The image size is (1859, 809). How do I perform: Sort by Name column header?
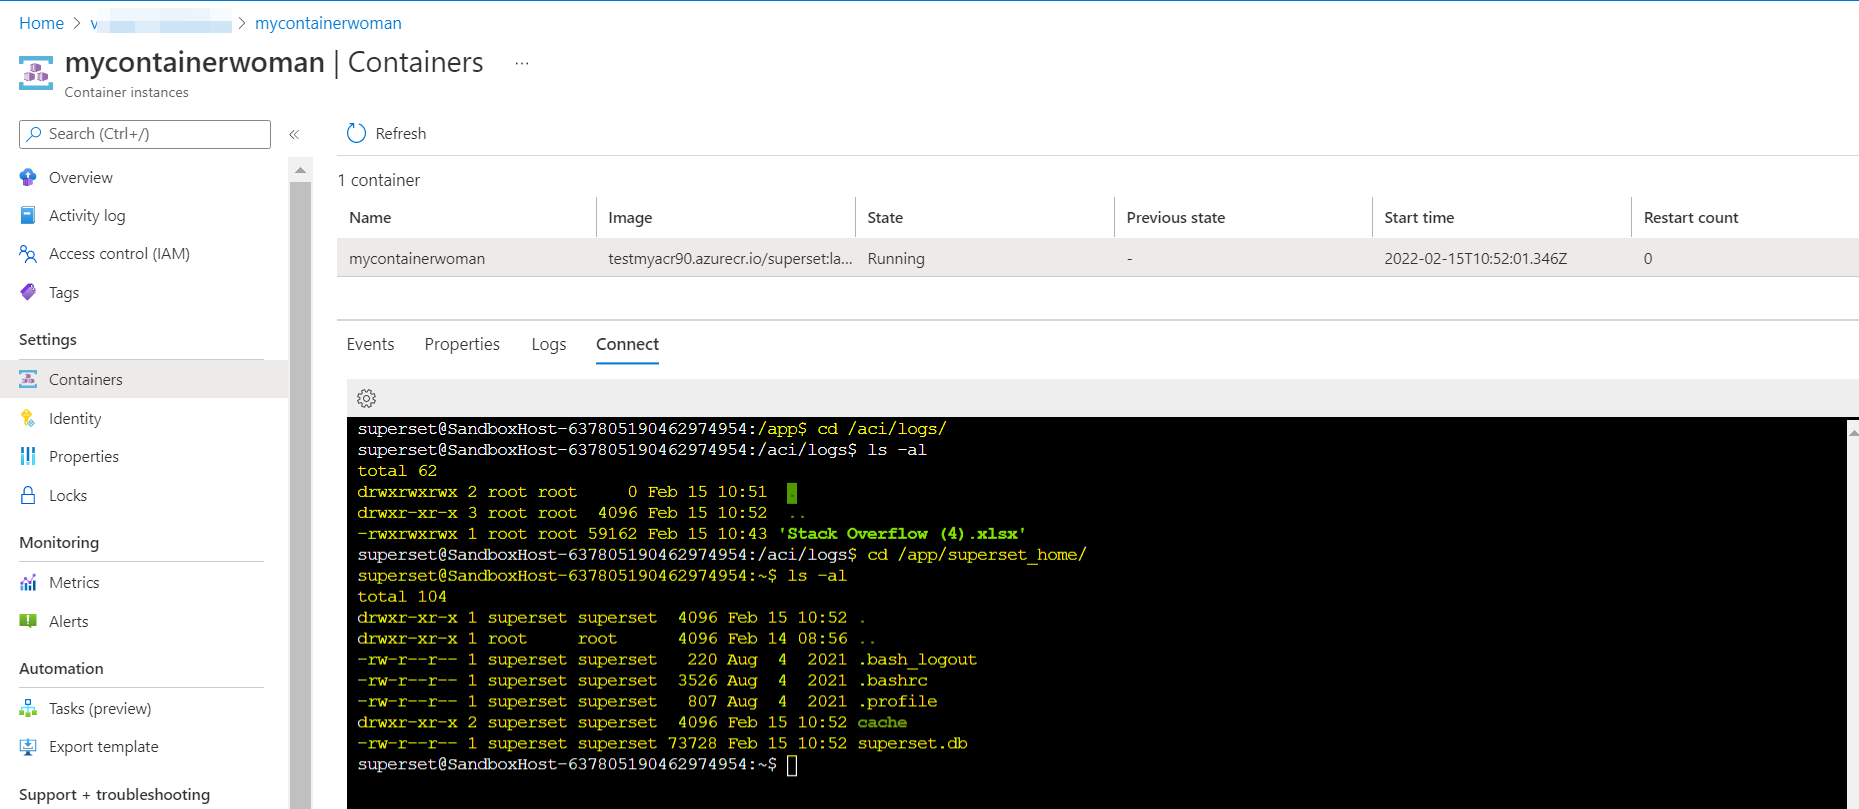point(370,217)
